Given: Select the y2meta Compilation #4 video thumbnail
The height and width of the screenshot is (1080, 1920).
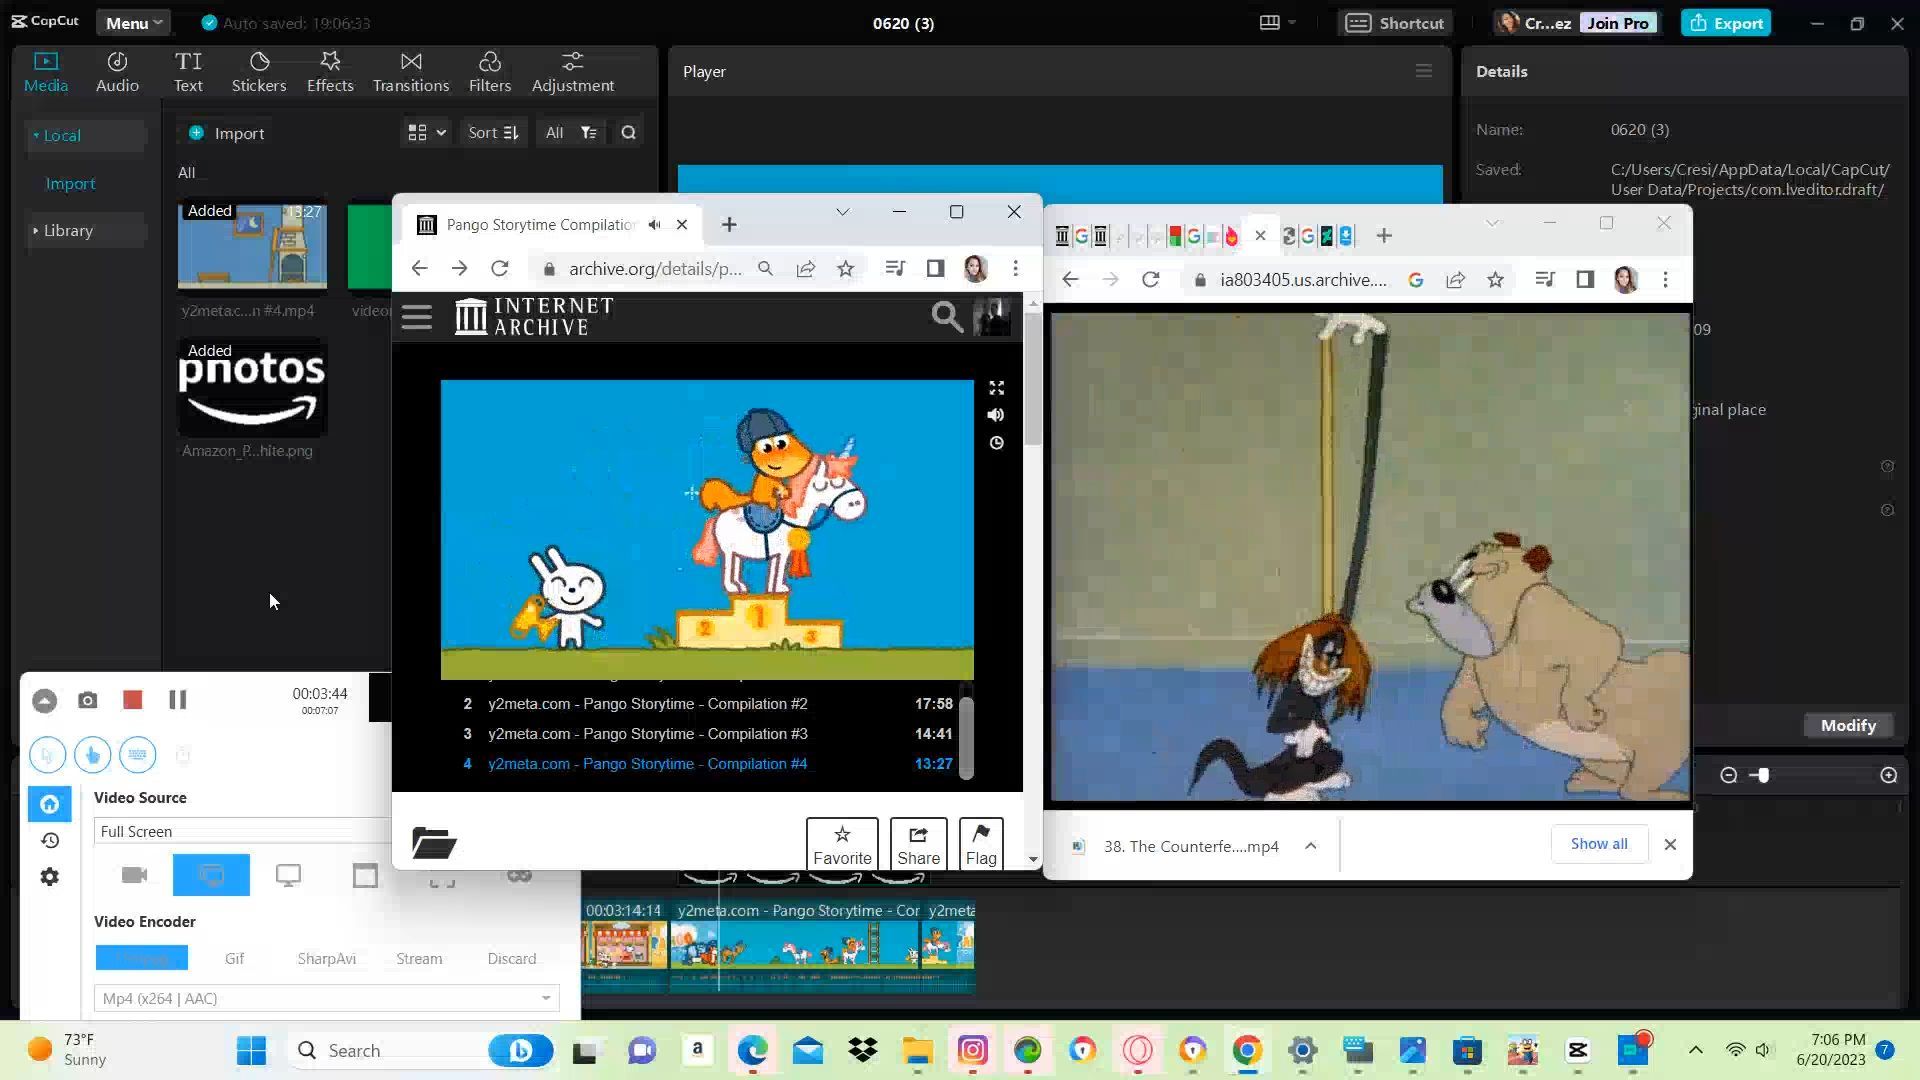Looking at the screenshot, I should click(x=252, y=246).
